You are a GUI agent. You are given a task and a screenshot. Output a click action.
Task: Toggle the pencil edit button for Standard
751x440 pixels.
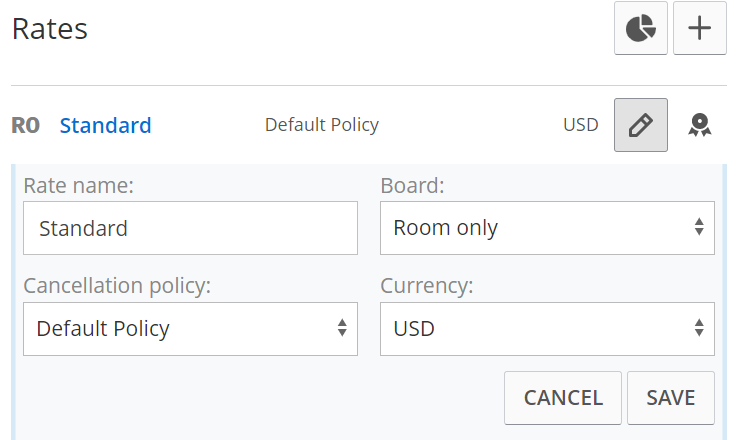pos(640,125)
